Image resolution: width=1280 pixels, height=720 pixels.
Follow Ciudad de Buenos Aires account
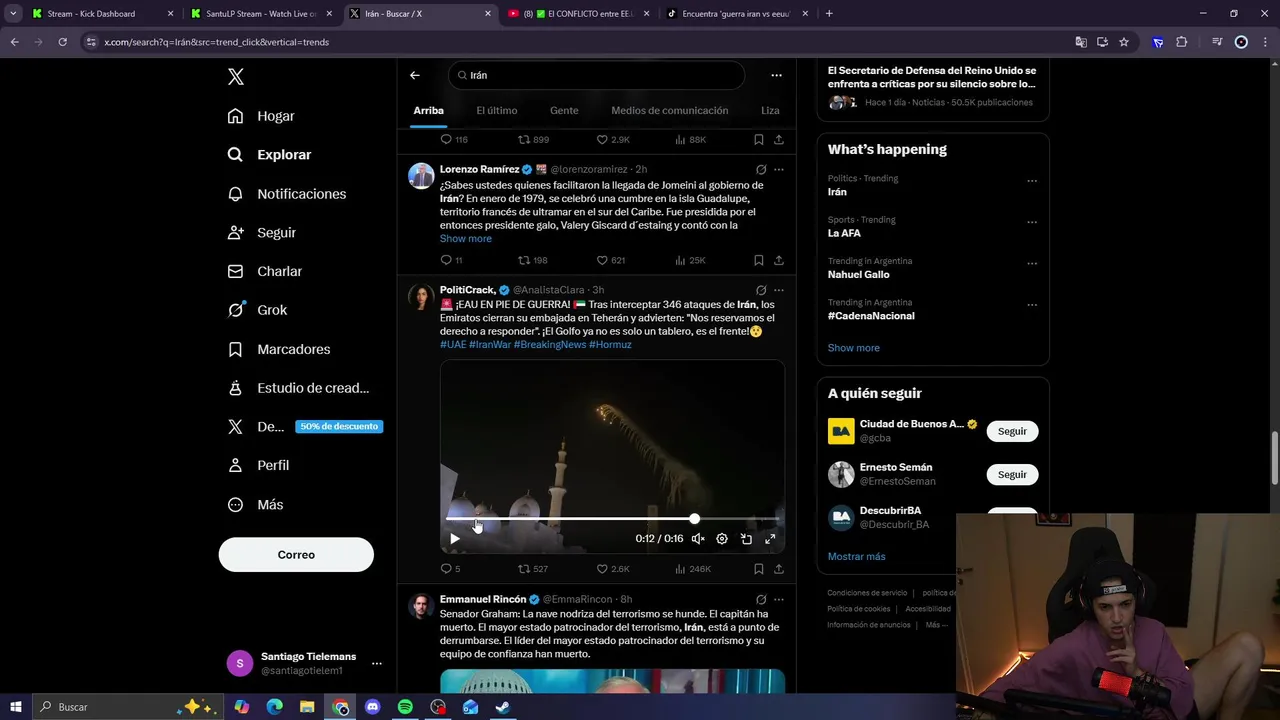coord(1012,431)
